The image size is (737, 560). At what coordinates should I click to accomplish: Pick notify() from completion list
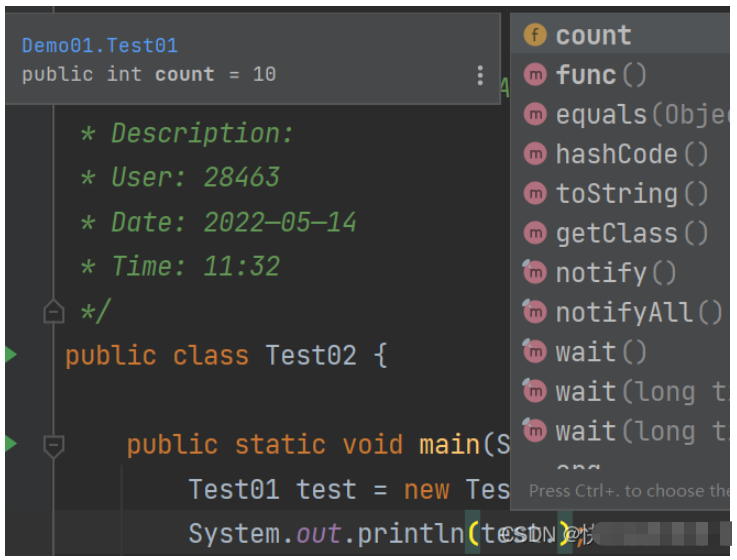pyautogui.click(x=620, y=272)
